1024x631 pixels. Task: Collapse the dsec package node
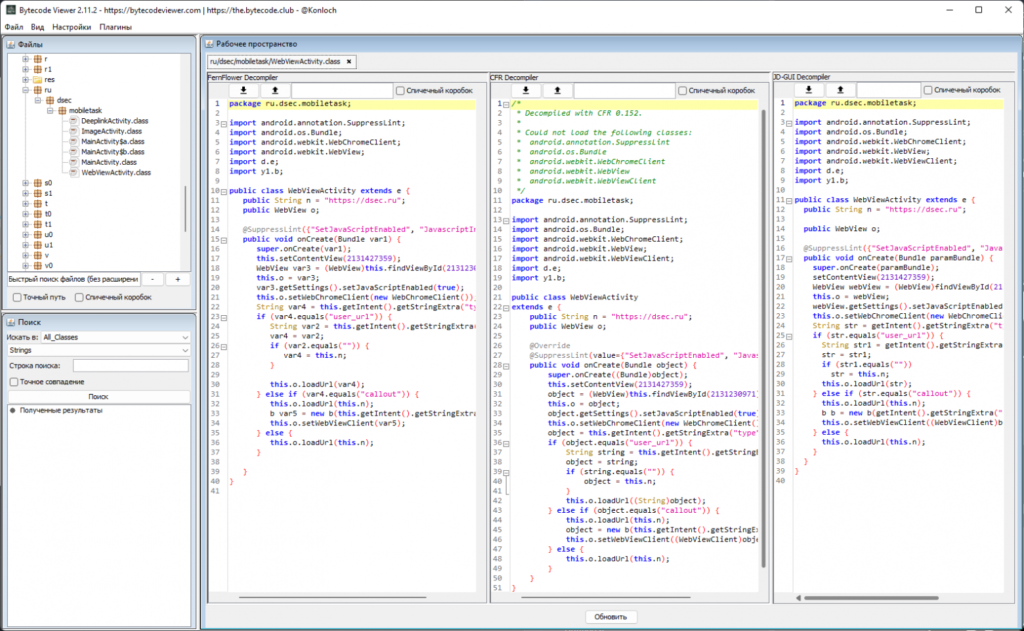pos(38,101)
